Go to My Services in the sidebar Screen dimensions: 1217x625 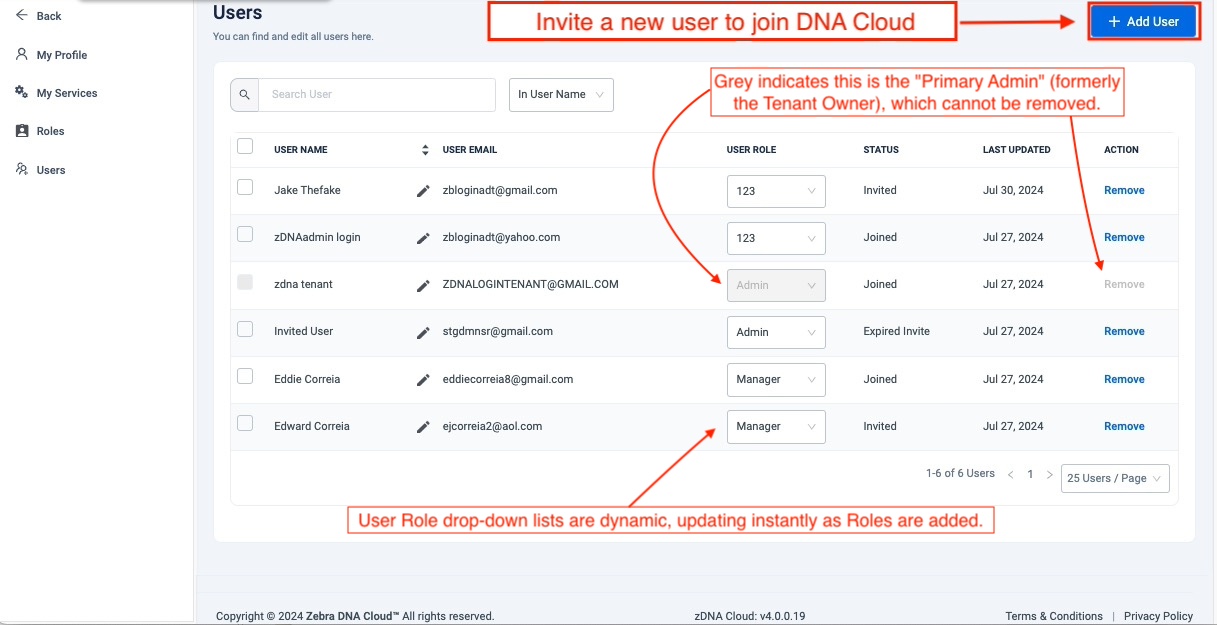click(x=66, y=93)
